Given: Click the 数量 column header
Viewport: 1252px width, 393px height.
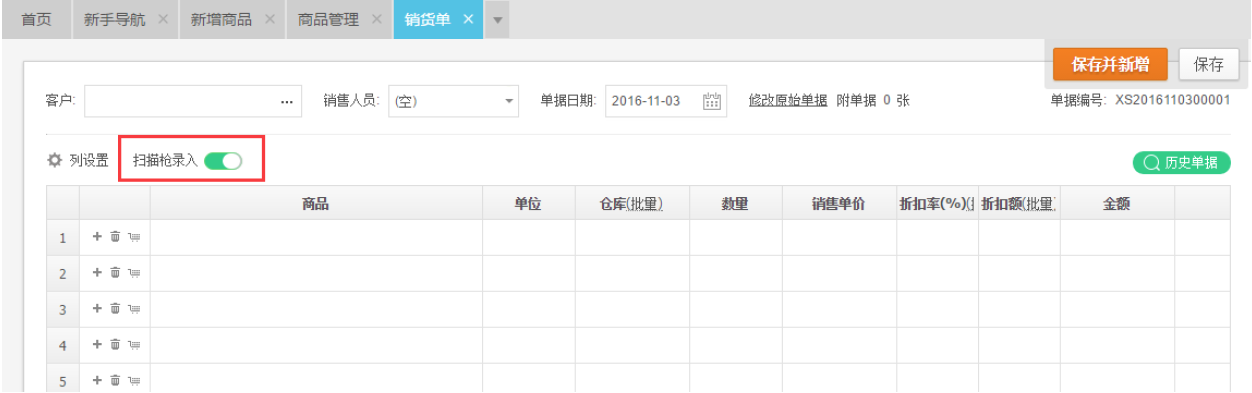Looking at the screenshot, I should coord(735,204).
